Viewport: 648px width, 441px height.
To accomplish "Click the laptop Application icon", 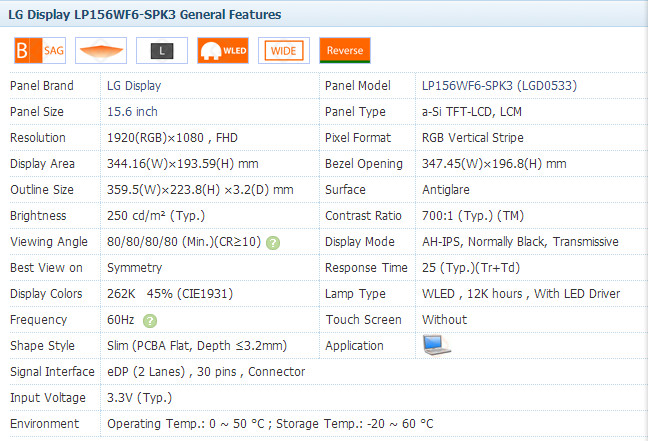I will [436, 345].
